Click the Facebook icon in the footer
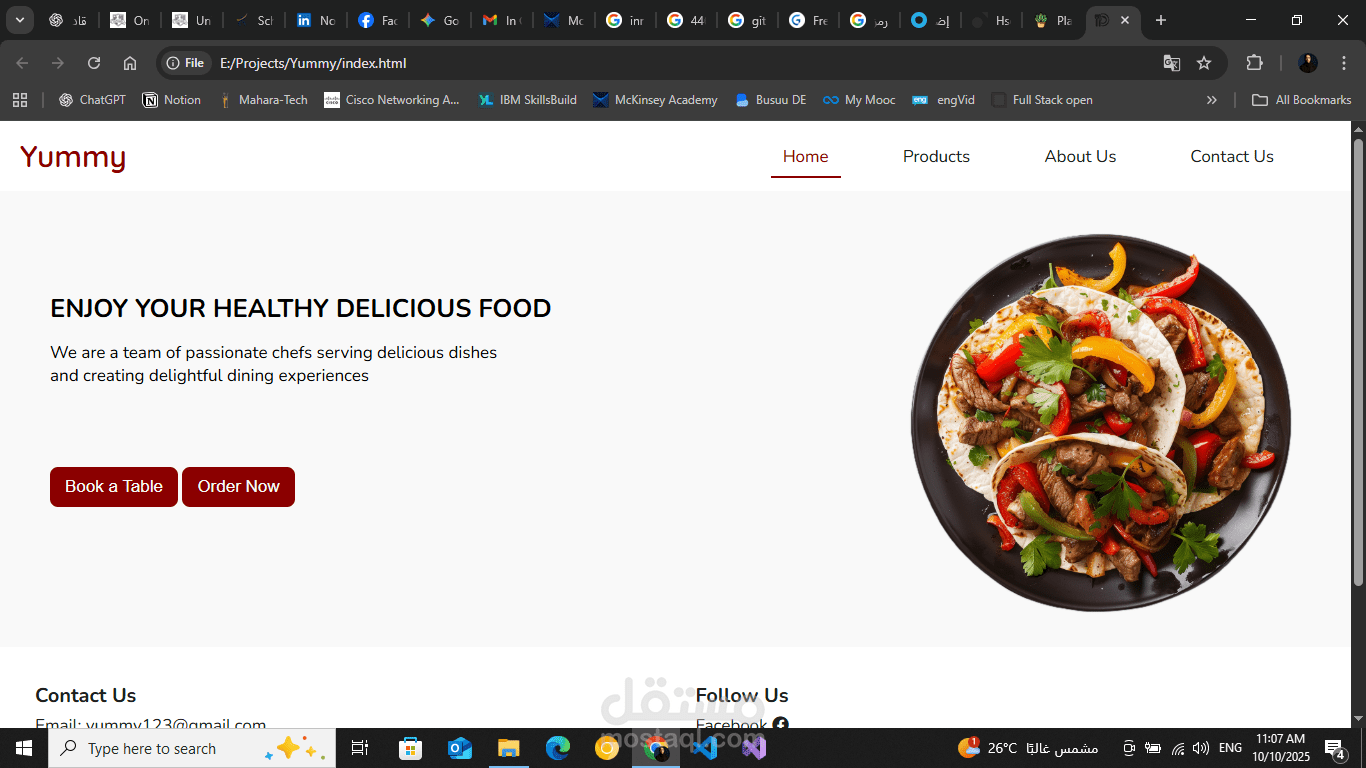Screen dimensions: 1366x768 [x=781, y=725]
